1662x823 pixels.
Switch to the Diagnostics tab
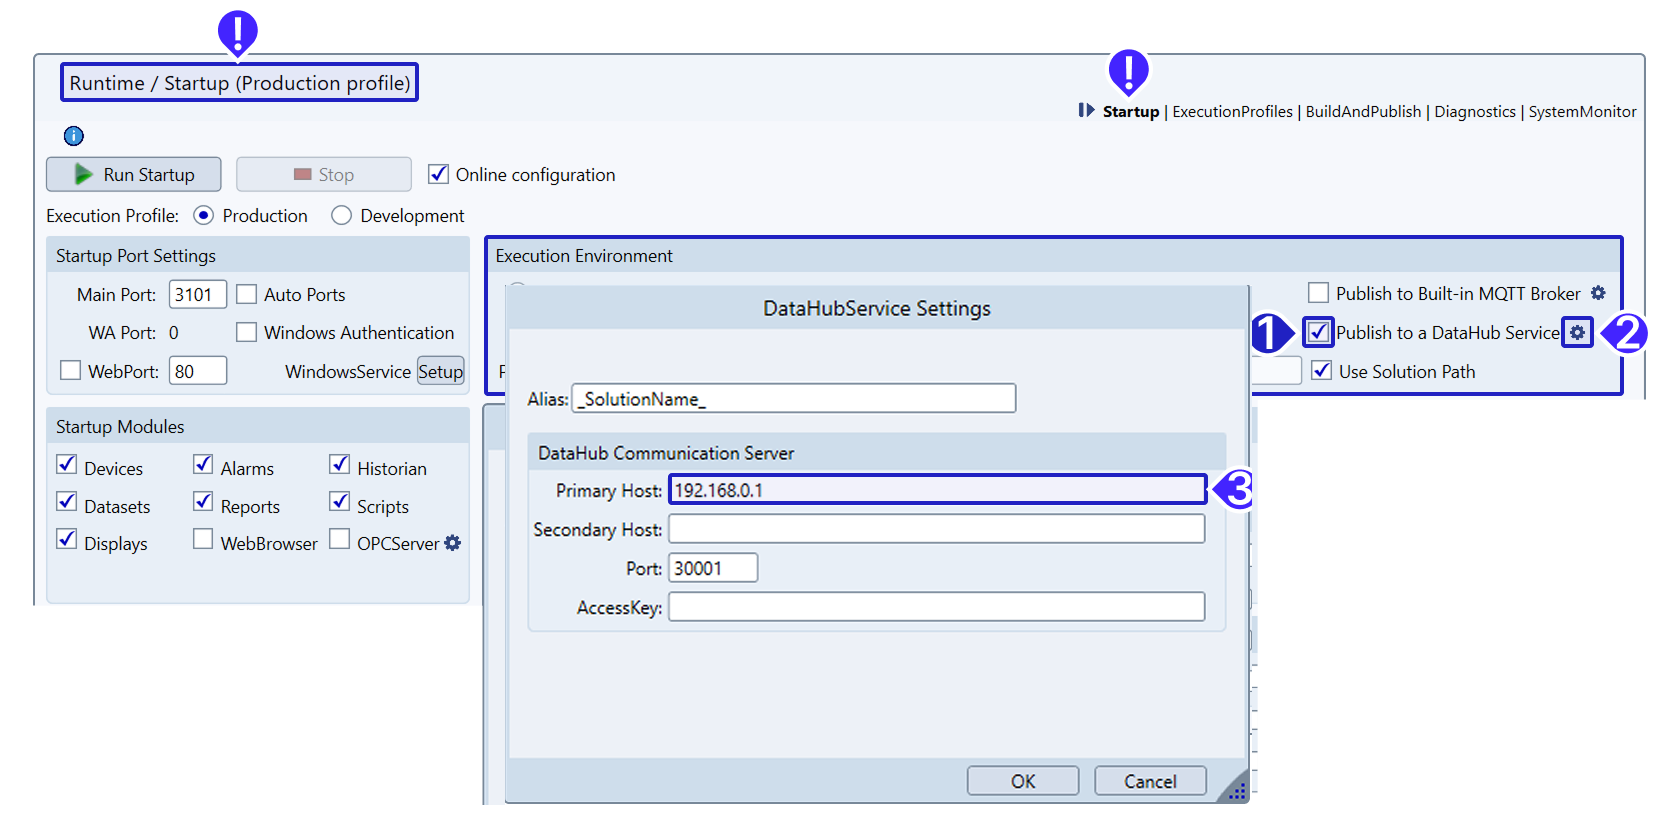tap(1474, 112)
